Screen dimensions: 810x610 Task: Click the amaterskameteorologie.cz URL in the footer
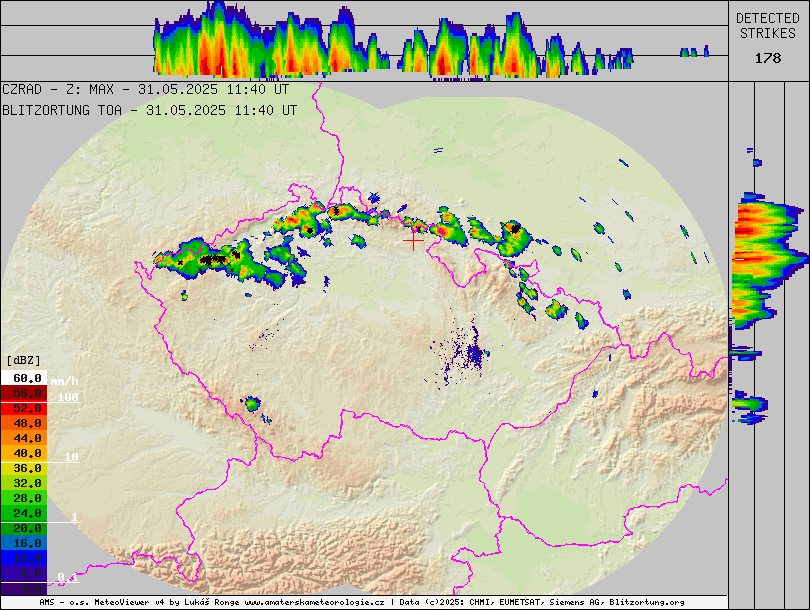pos(314,603)
